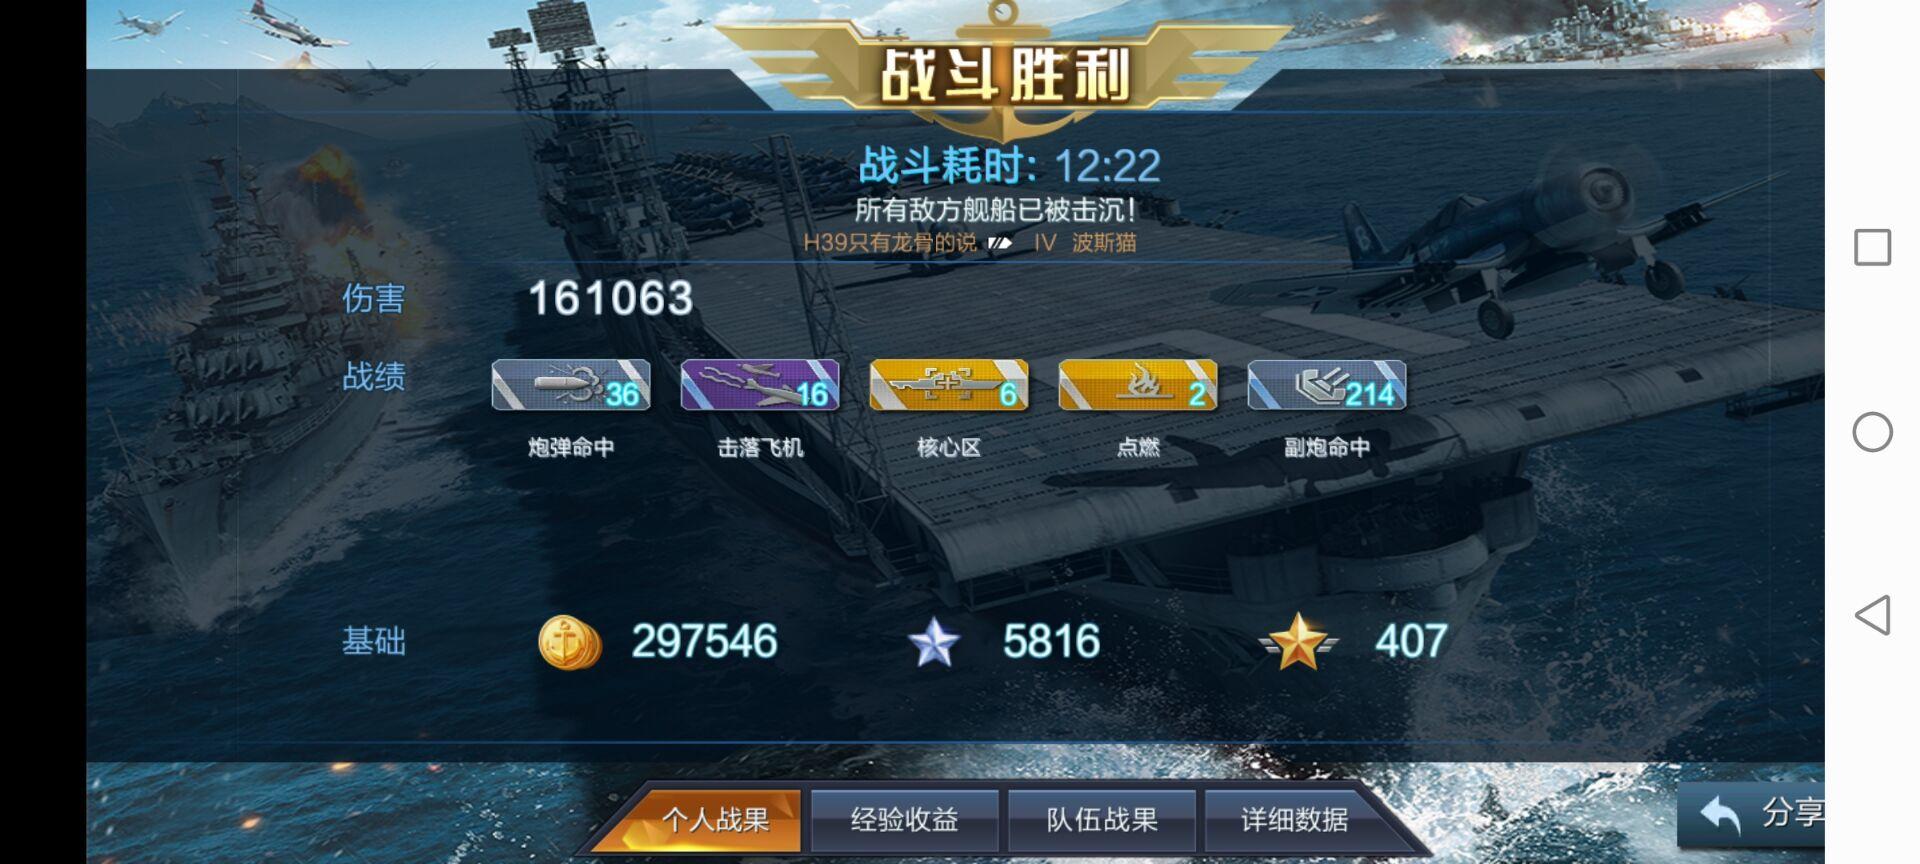
Task: Tap the 核心区 citadel hits badge
Action: (x=949, y=385)
